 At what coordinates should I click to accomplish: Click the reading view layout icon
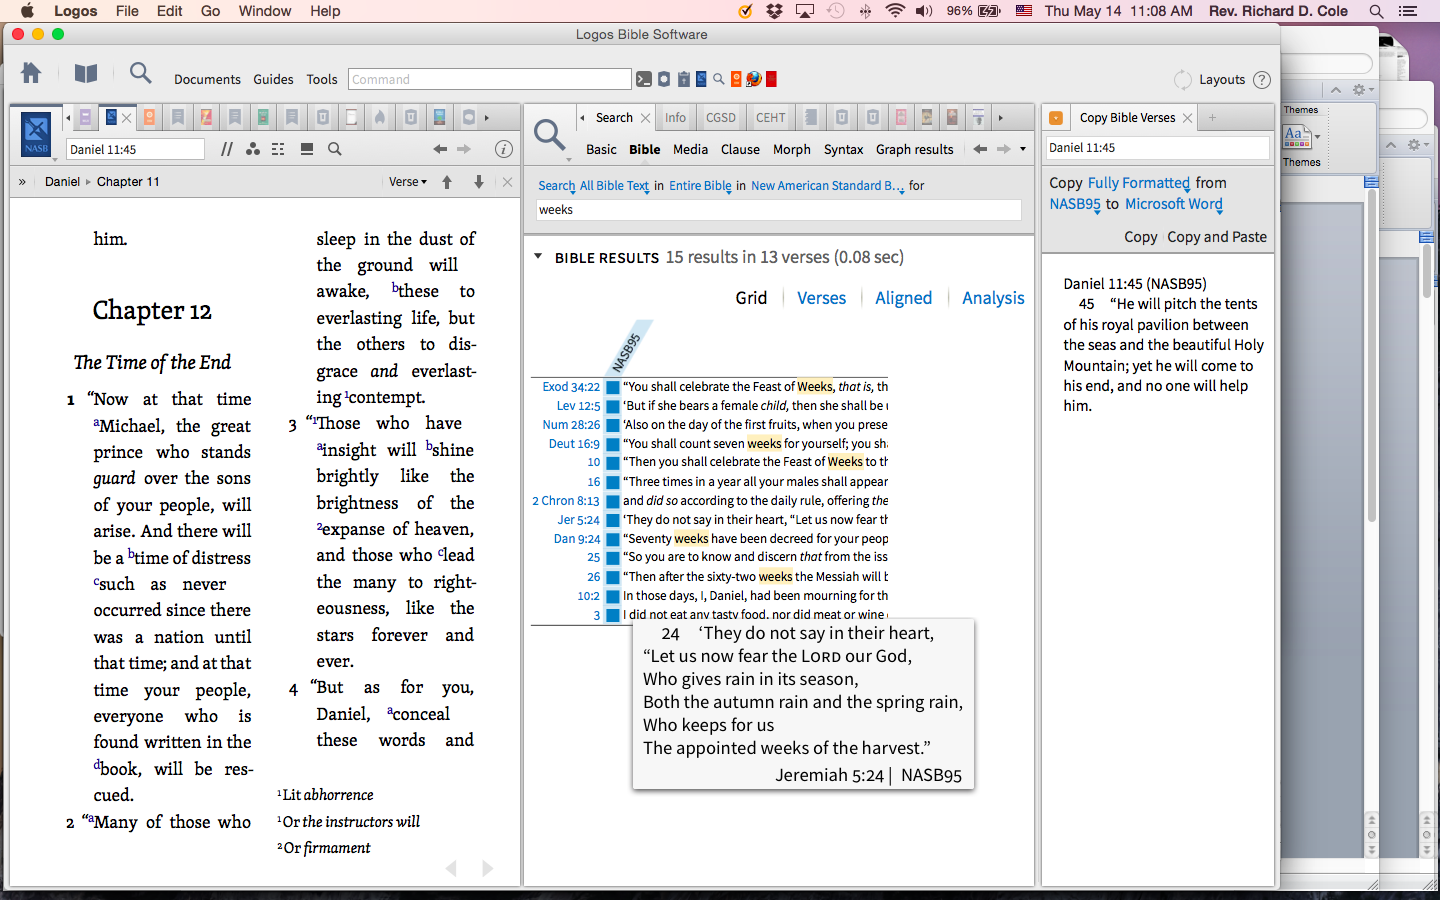[x=307, y=149]
